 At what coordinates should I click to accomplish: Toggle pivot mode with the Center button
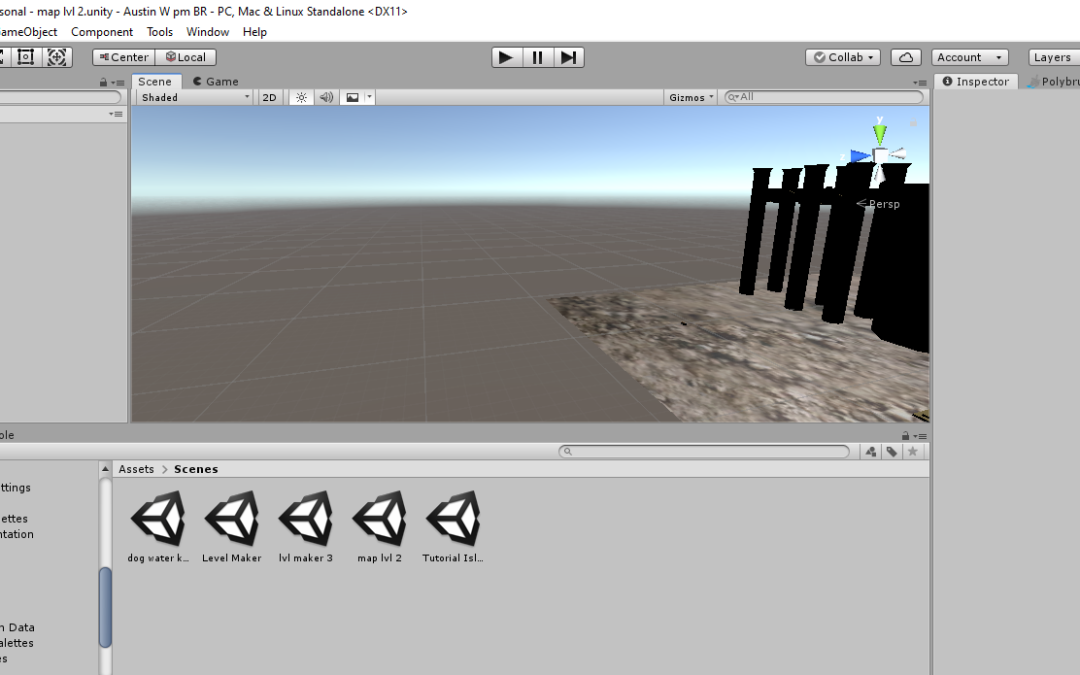pos(124,57)
